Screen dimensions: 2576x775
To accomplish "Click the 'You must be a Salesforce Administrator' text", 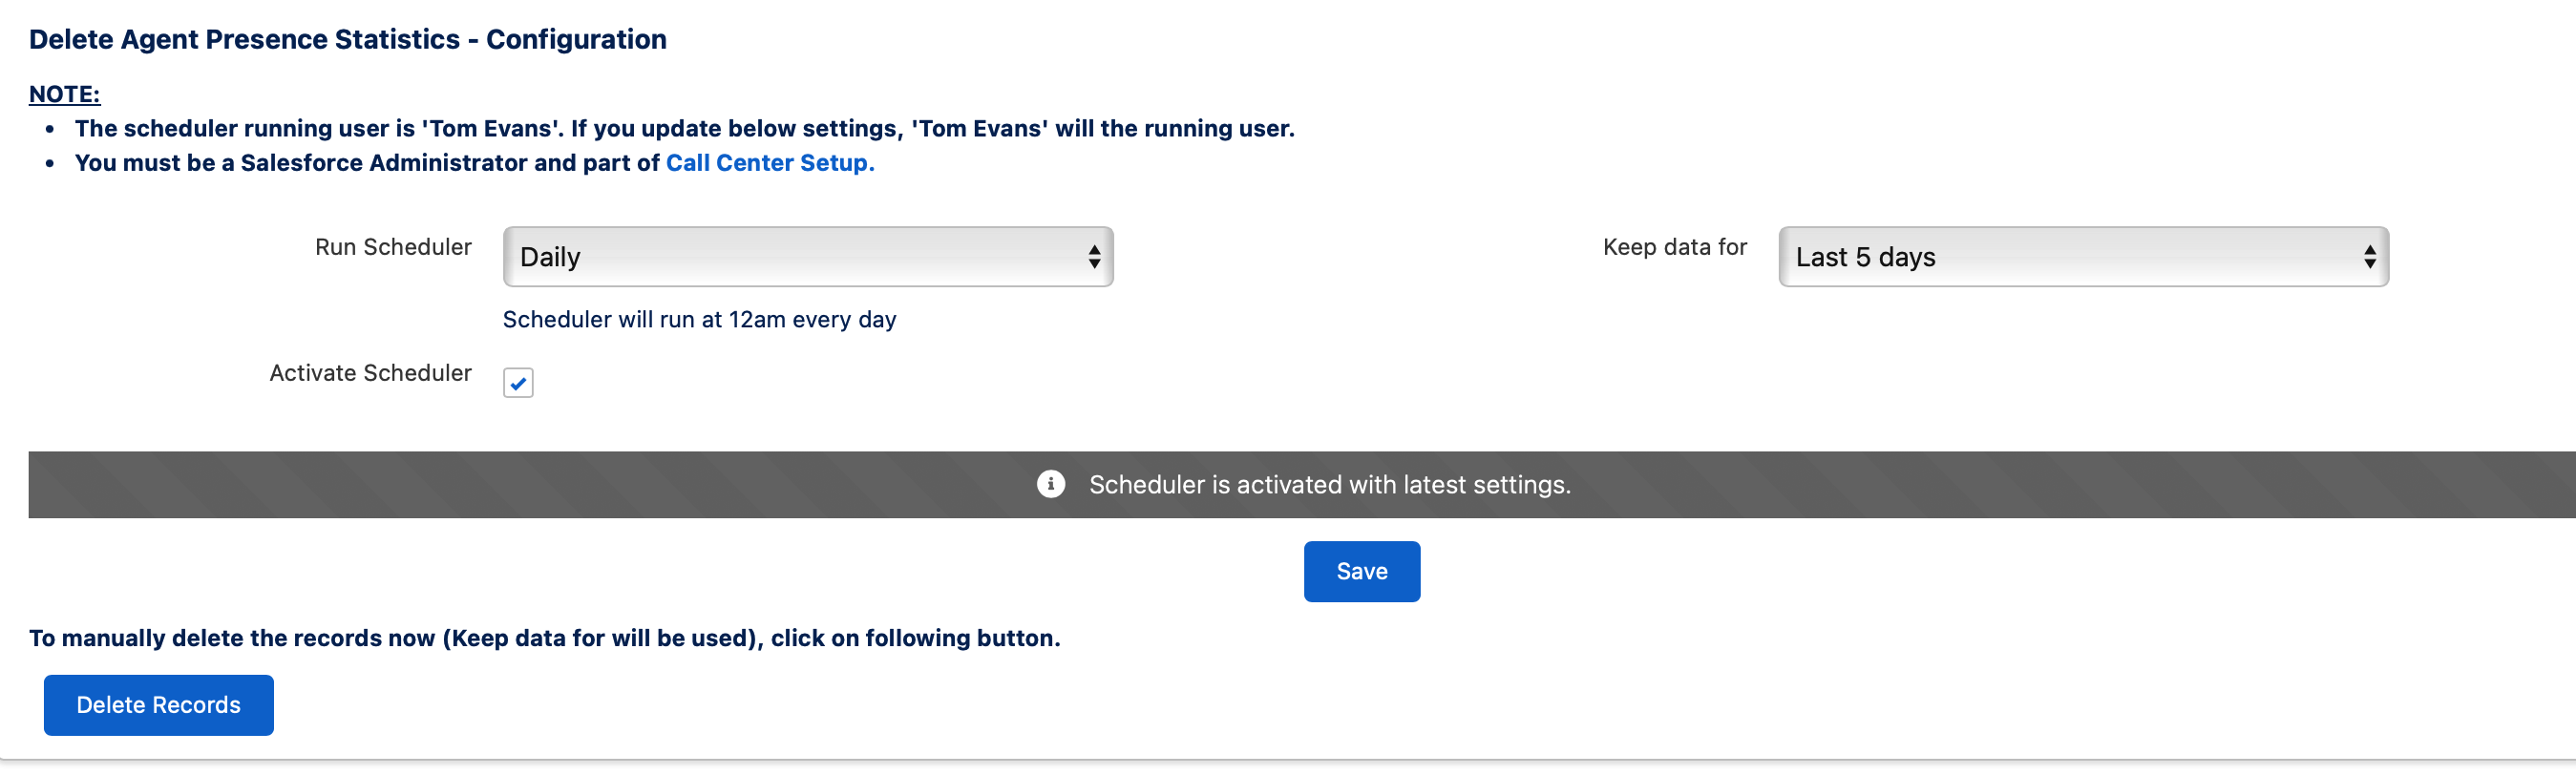I will (367, 162).
